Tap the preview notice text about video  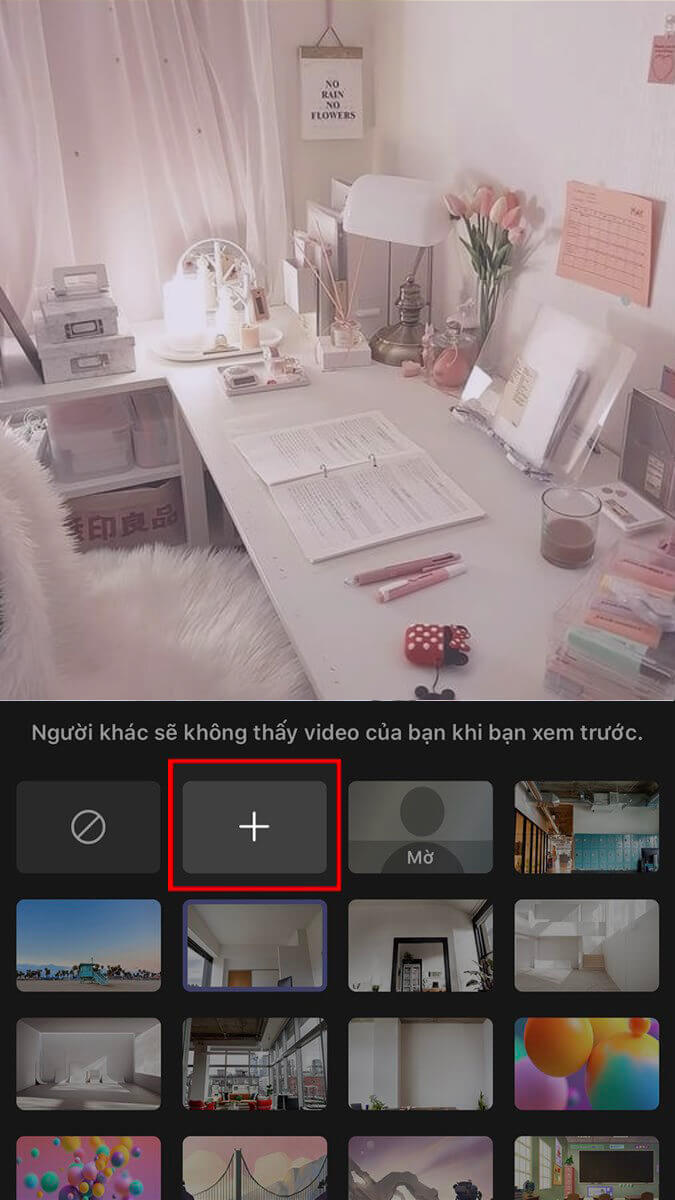(x=337, y=733)
